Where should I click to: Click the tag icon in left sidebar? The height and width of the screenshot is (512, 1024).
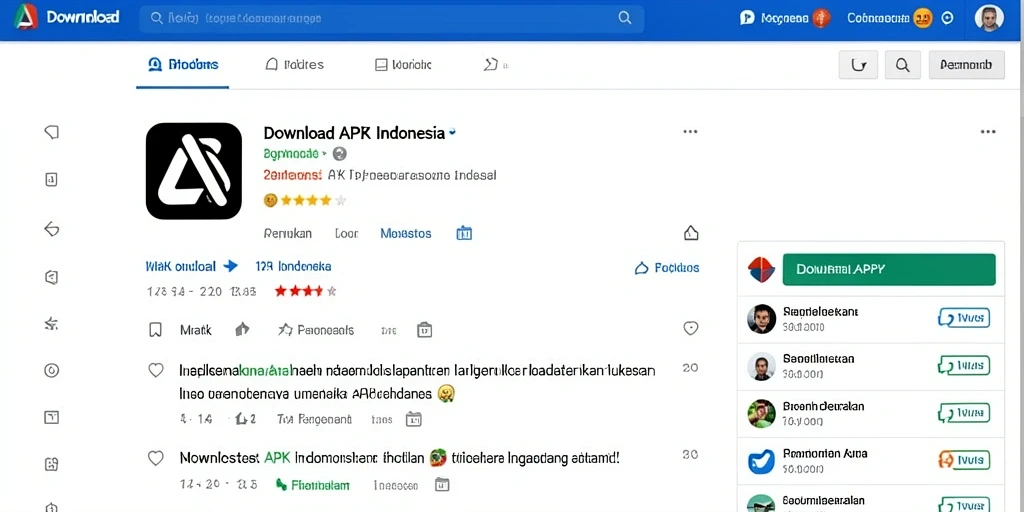pos(52,133)
